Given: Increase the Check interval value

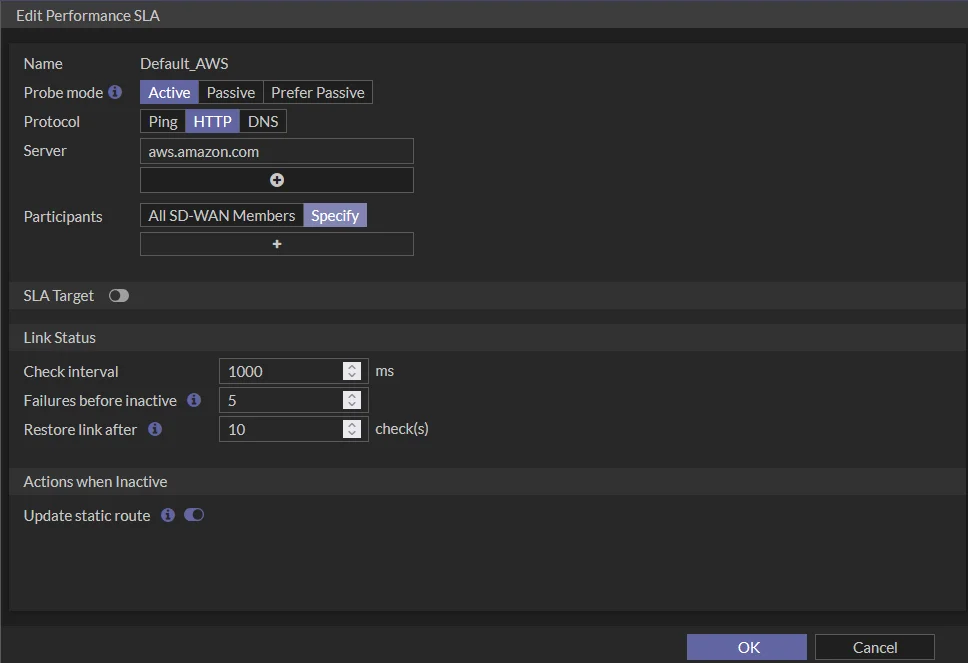Looking at the screenshot, I should tap(352, 366).
